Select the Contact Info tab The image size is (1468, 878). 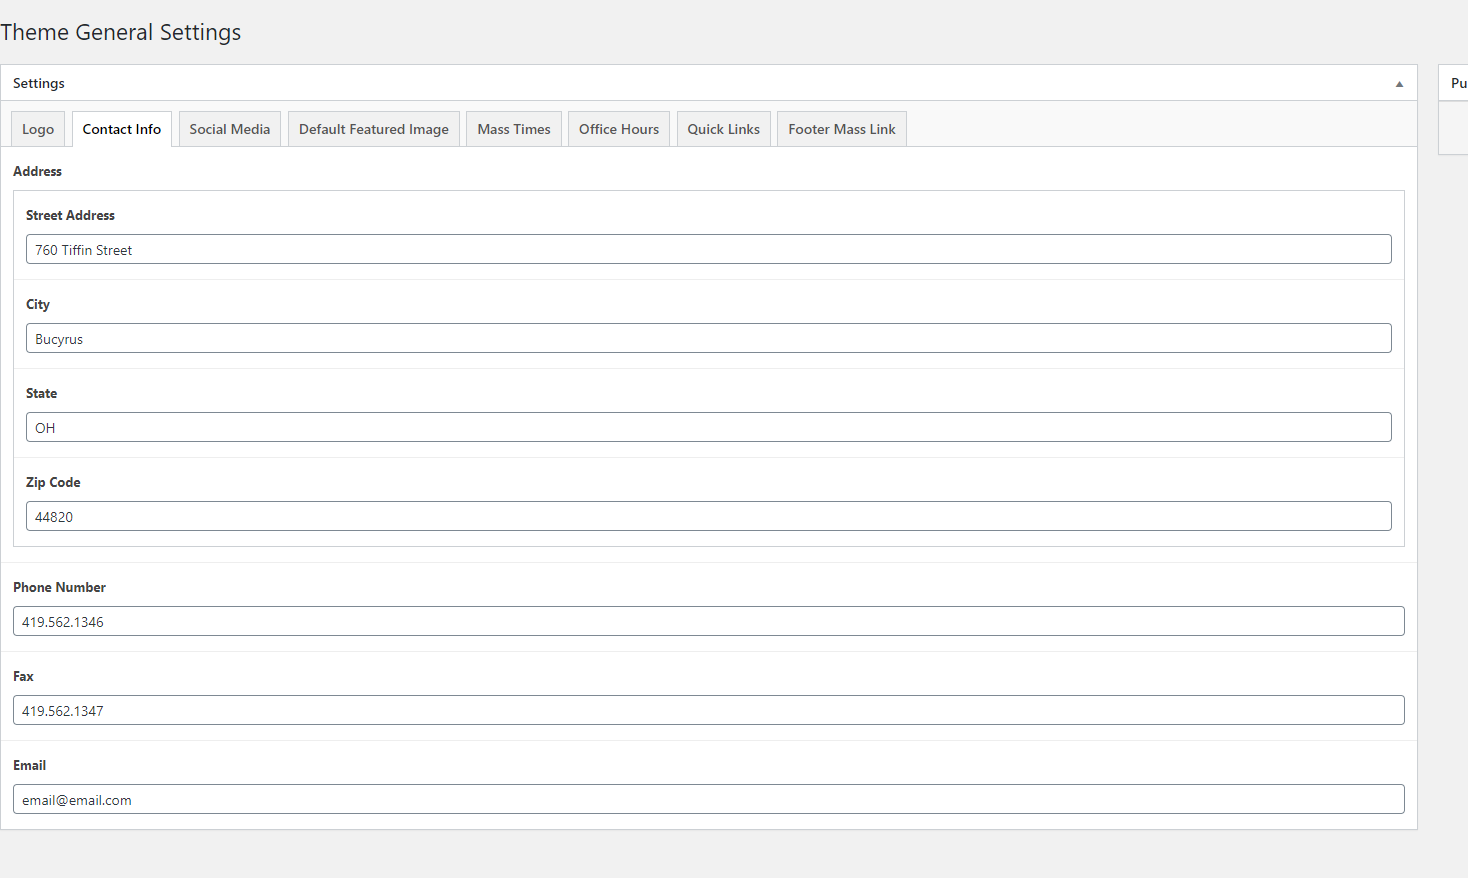pyautogui.click(x=122, y=129)
